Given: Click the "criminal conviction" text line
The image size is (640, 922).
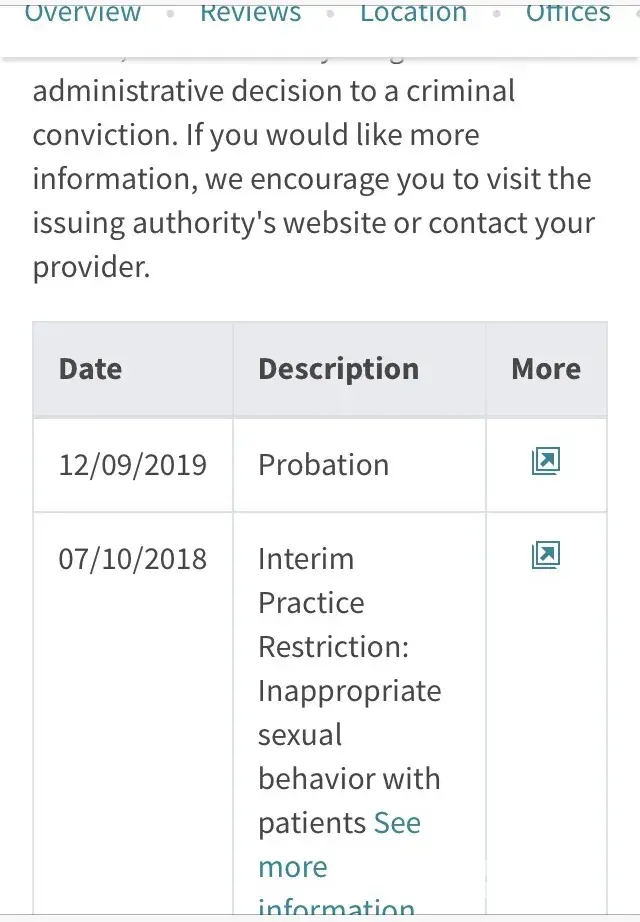Looking at the screenshot, I should pyautogui.click(x=274, y=92).
